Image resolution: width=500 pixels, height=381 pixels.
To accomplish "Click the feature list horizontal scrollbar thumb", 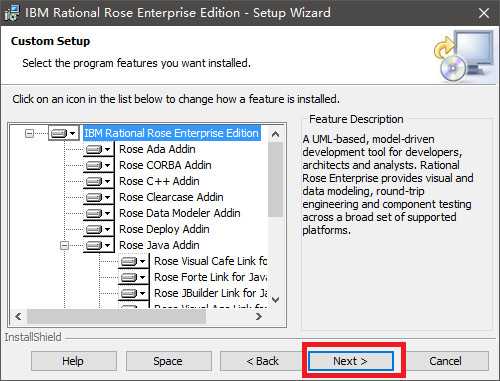I will pyautogui.click(x=117, y=316).
